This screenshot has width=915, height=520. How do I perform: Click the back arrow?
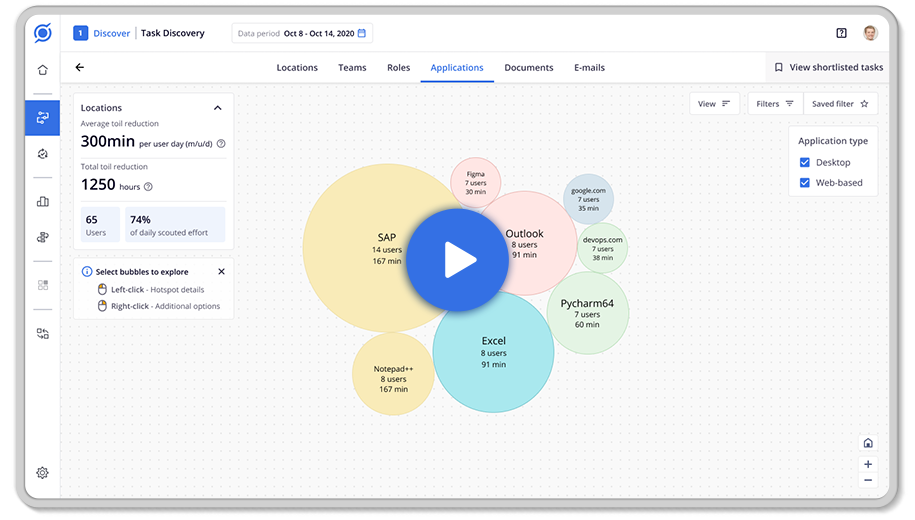80,67
